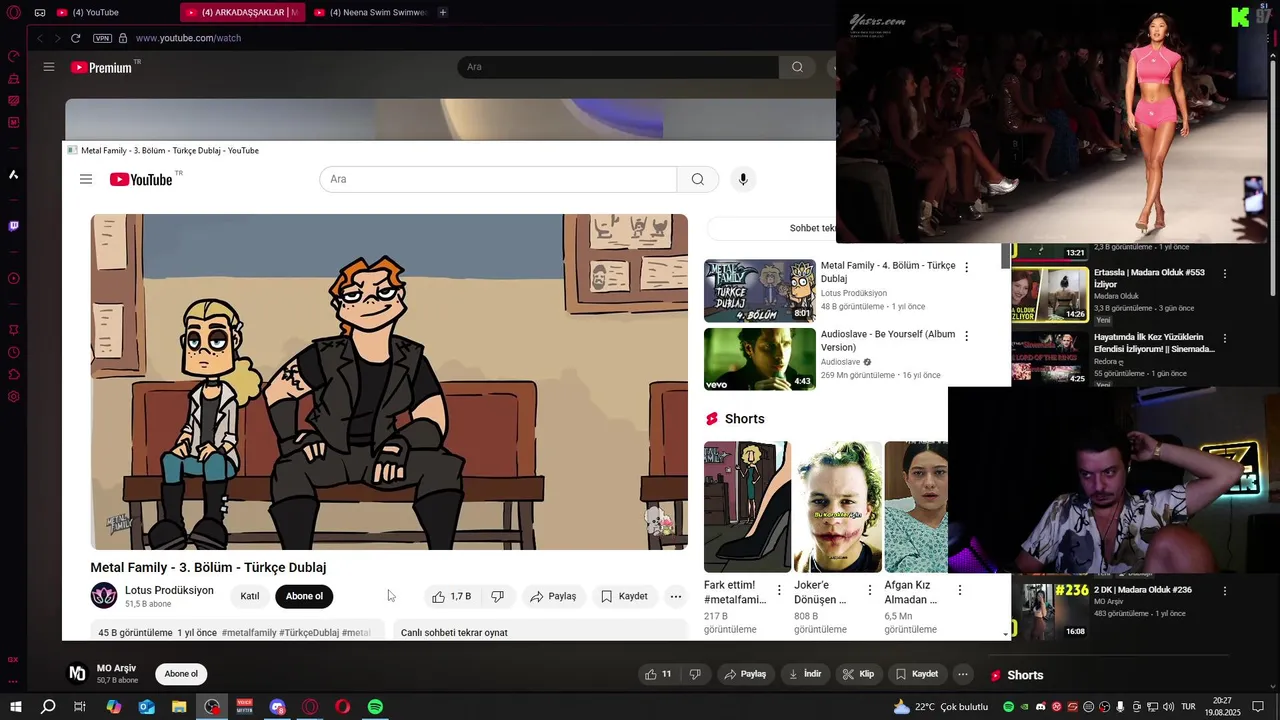Open options for 'Ertassla | Madara Olduk #553'
This screenshot has height=720, width=1280.
[x=1224, y=273]
